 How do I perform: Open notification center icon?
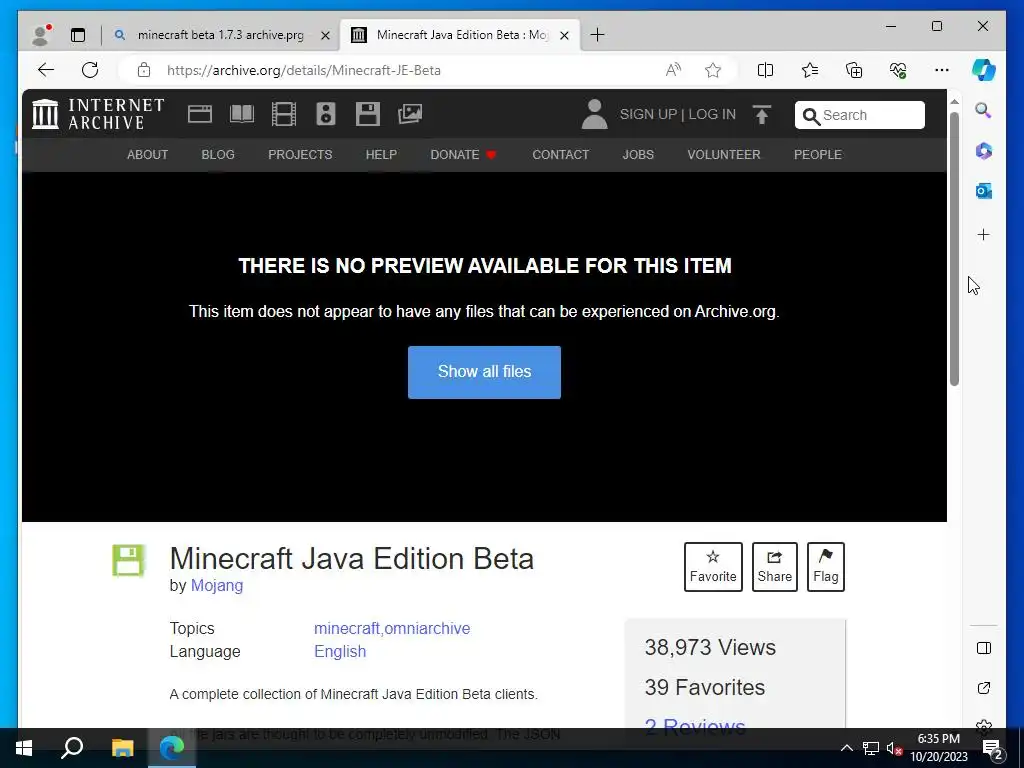coord(993,748)
